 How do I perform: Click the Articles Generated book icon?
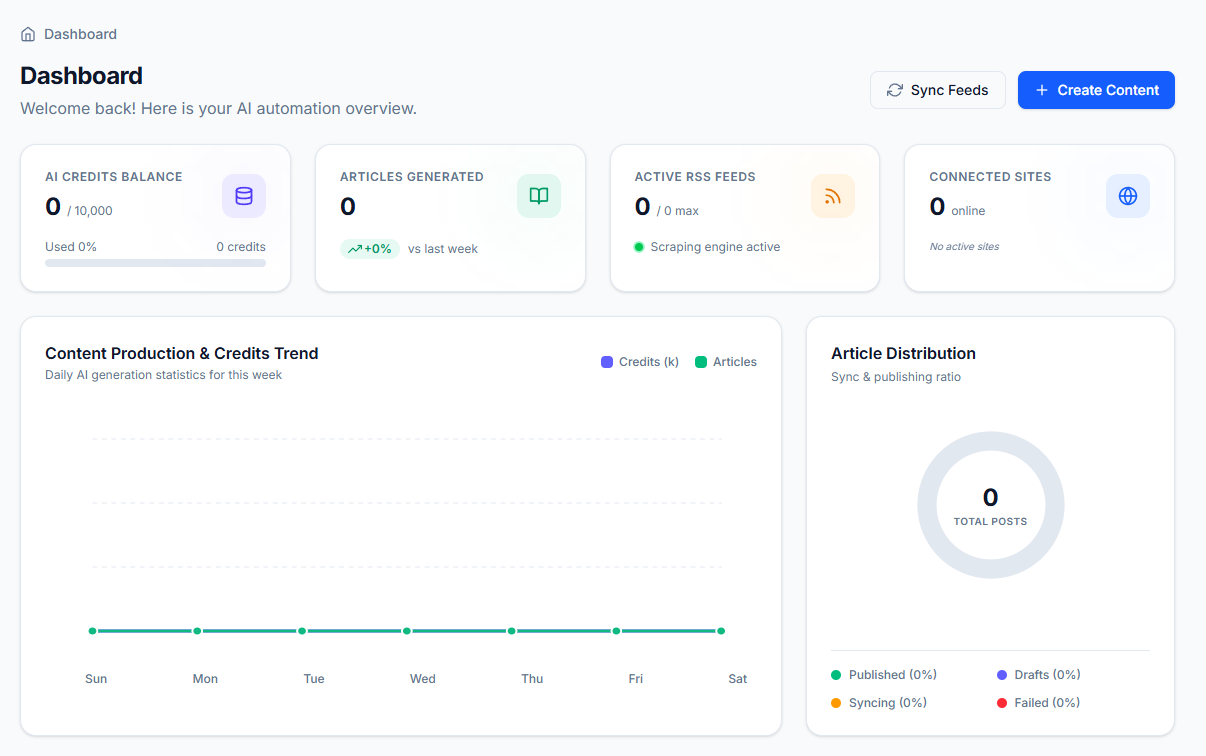tap(539, 196)
